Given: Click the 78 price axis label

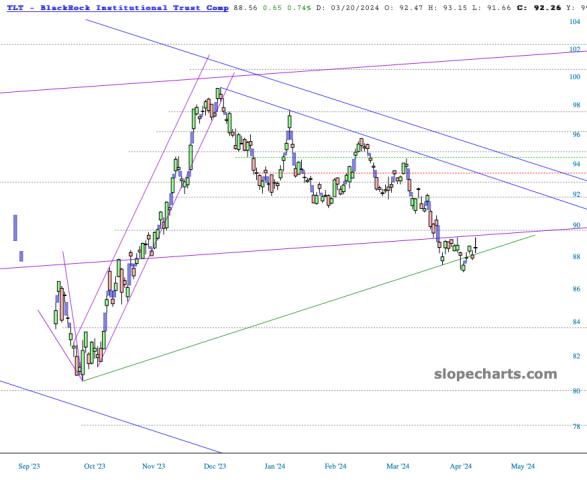Looking at the screenshot, I should tap(576, 426).
